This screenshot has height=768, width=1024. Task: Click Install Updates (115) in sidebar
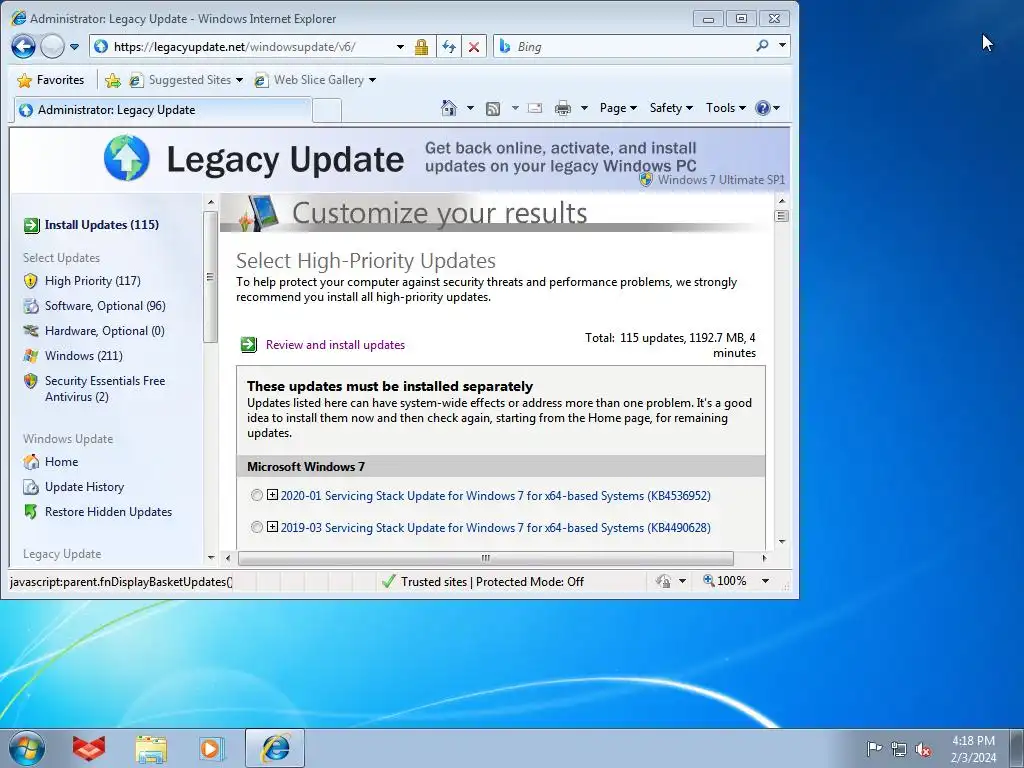click(x=101, y=225)
